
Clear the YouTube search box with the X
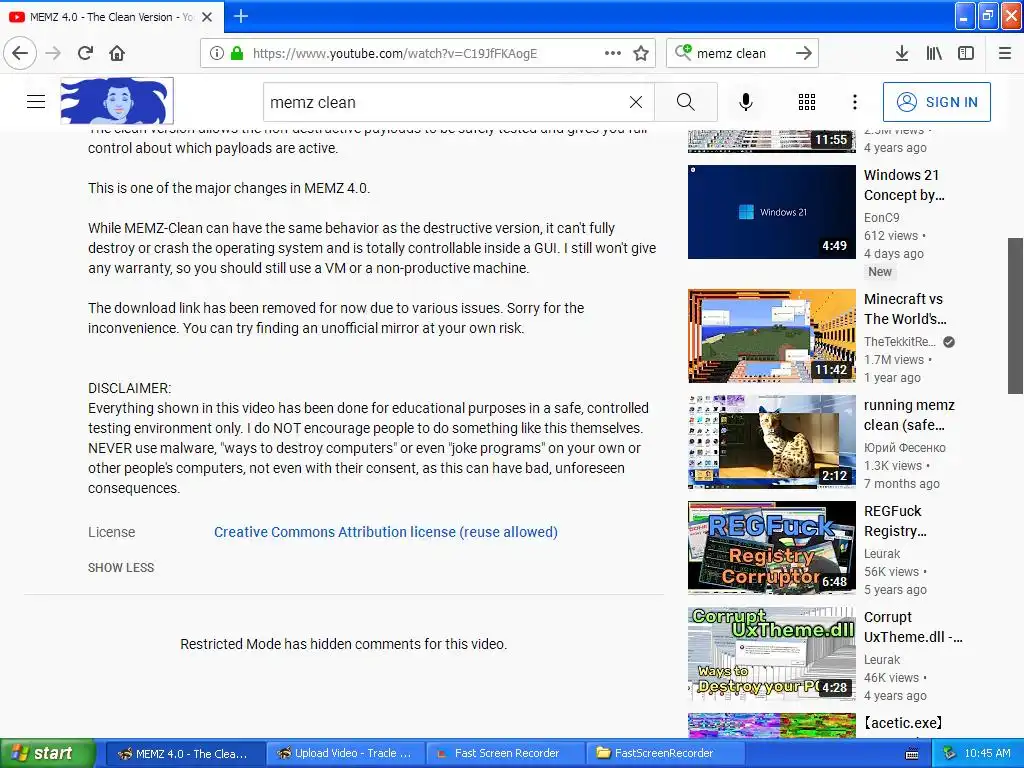(x=635, y=102)
